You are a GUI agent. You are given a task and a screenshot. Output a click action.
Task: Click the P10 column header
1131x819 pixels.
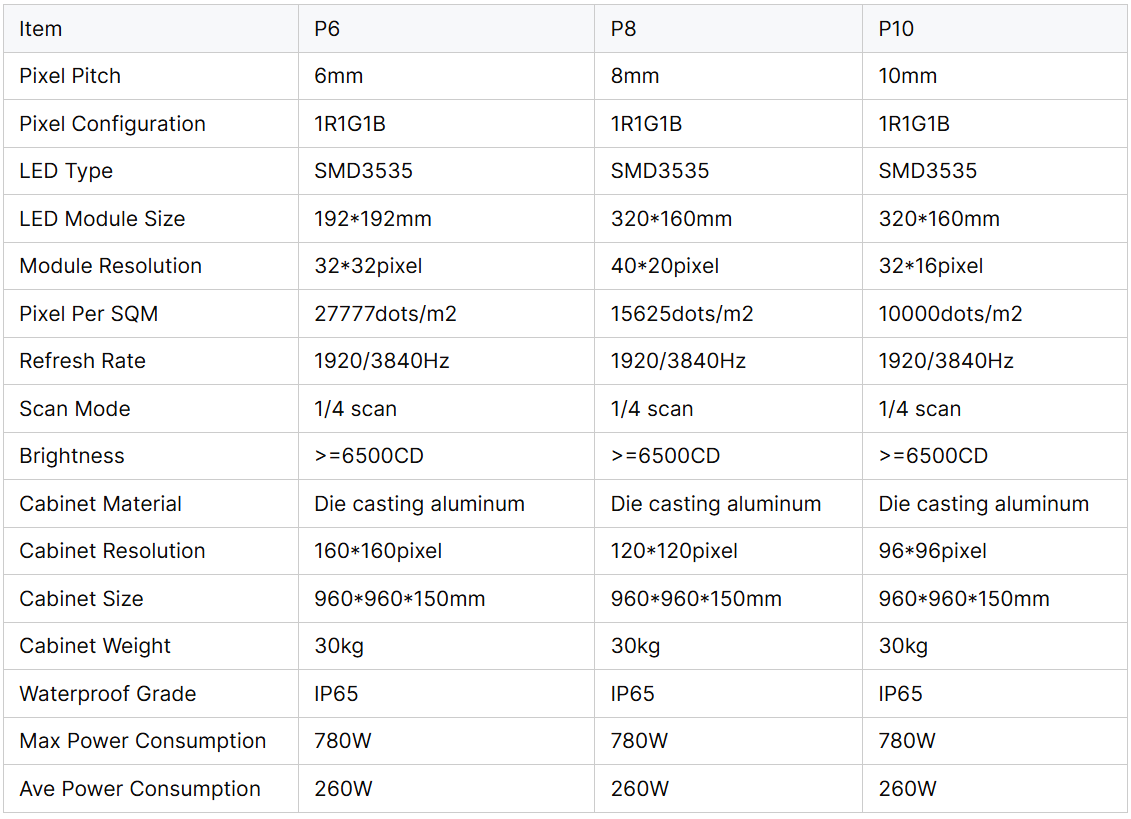pyautogui.click(x=896, y=29)
